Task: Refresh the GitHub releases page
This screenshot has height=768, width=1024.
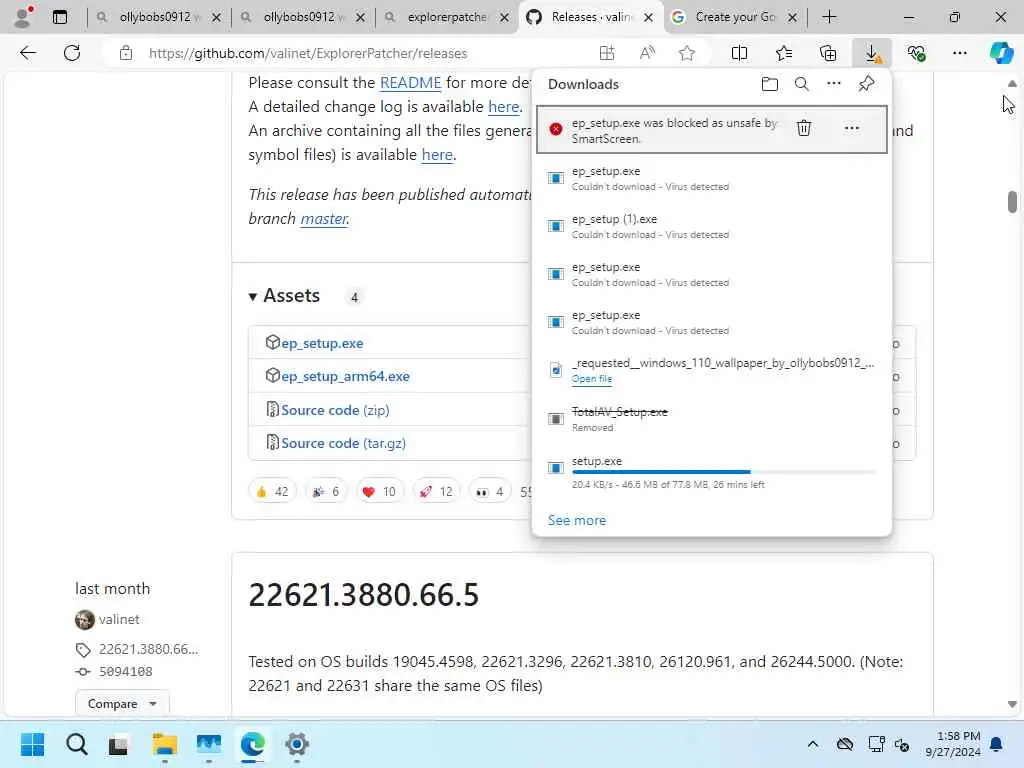Action: coord(72,53)
